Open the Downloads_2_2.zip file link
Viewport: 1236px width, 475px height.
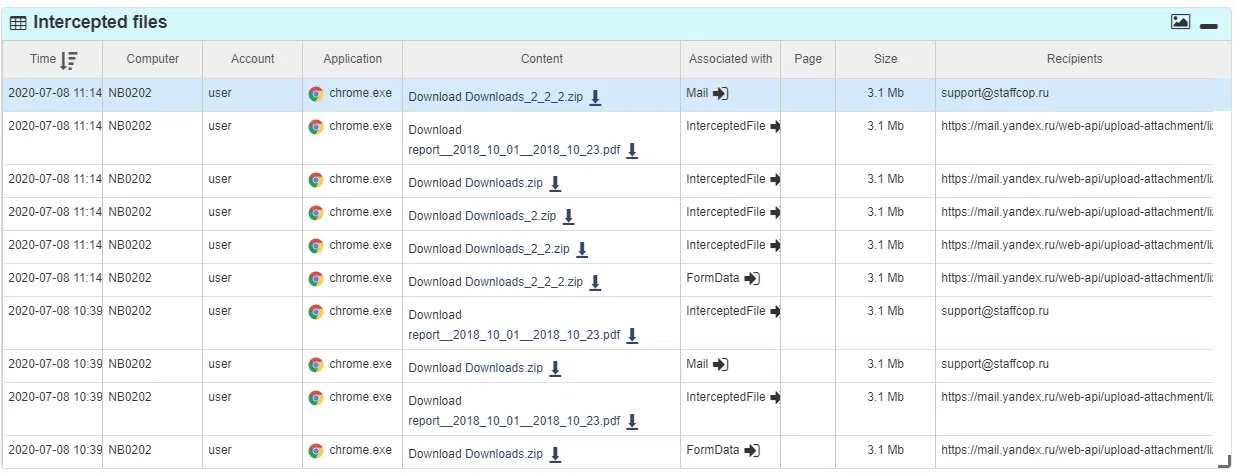tap(517, 249)
